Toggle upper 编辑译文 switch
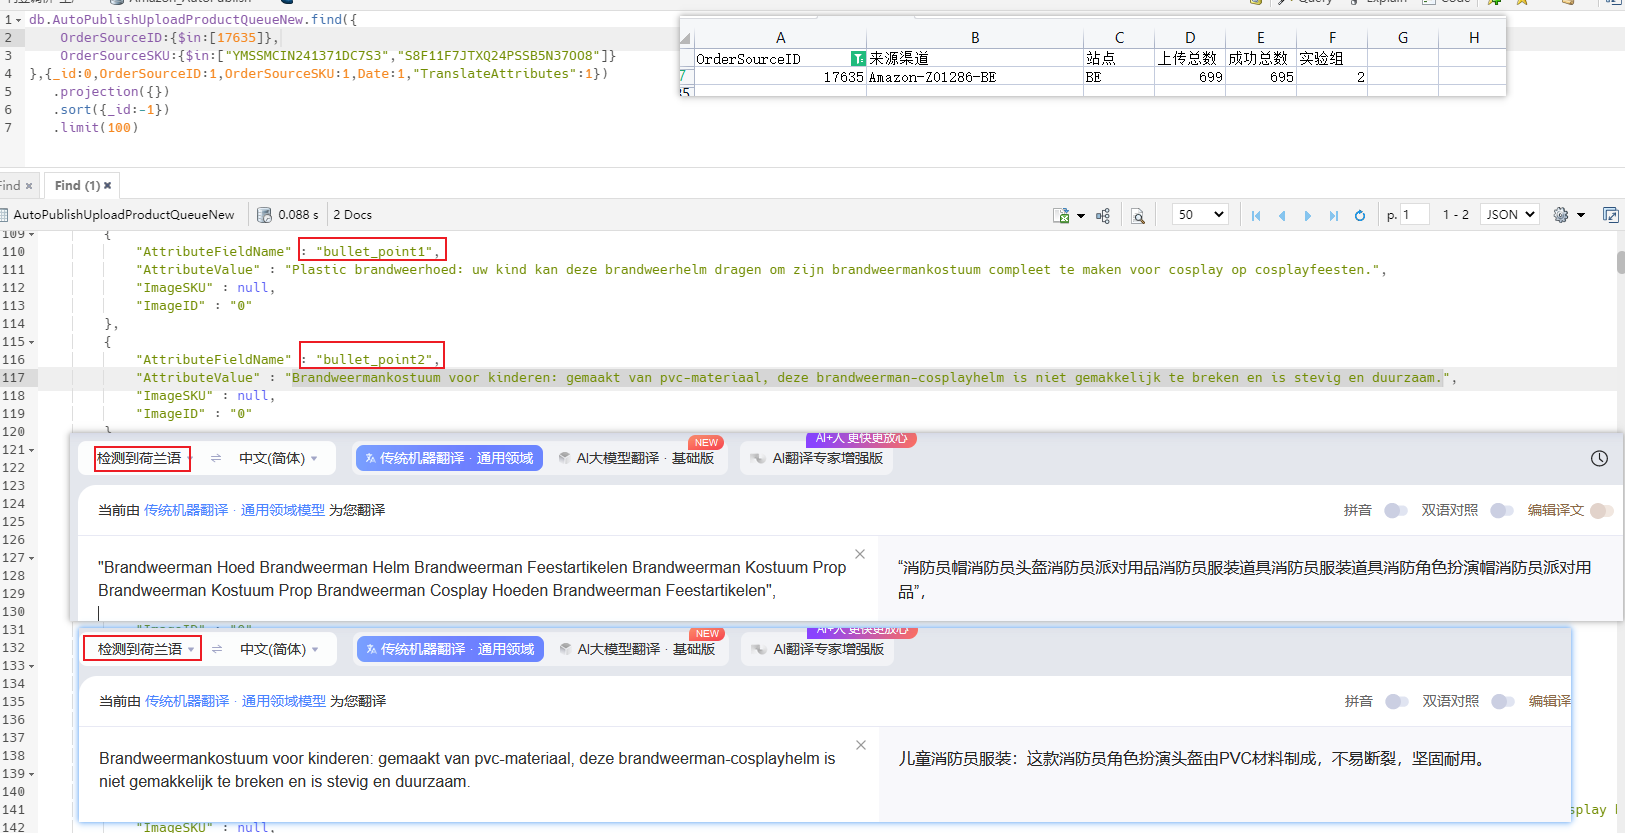Viewport: 1625px width, 833px height. tap(1602, 510)
